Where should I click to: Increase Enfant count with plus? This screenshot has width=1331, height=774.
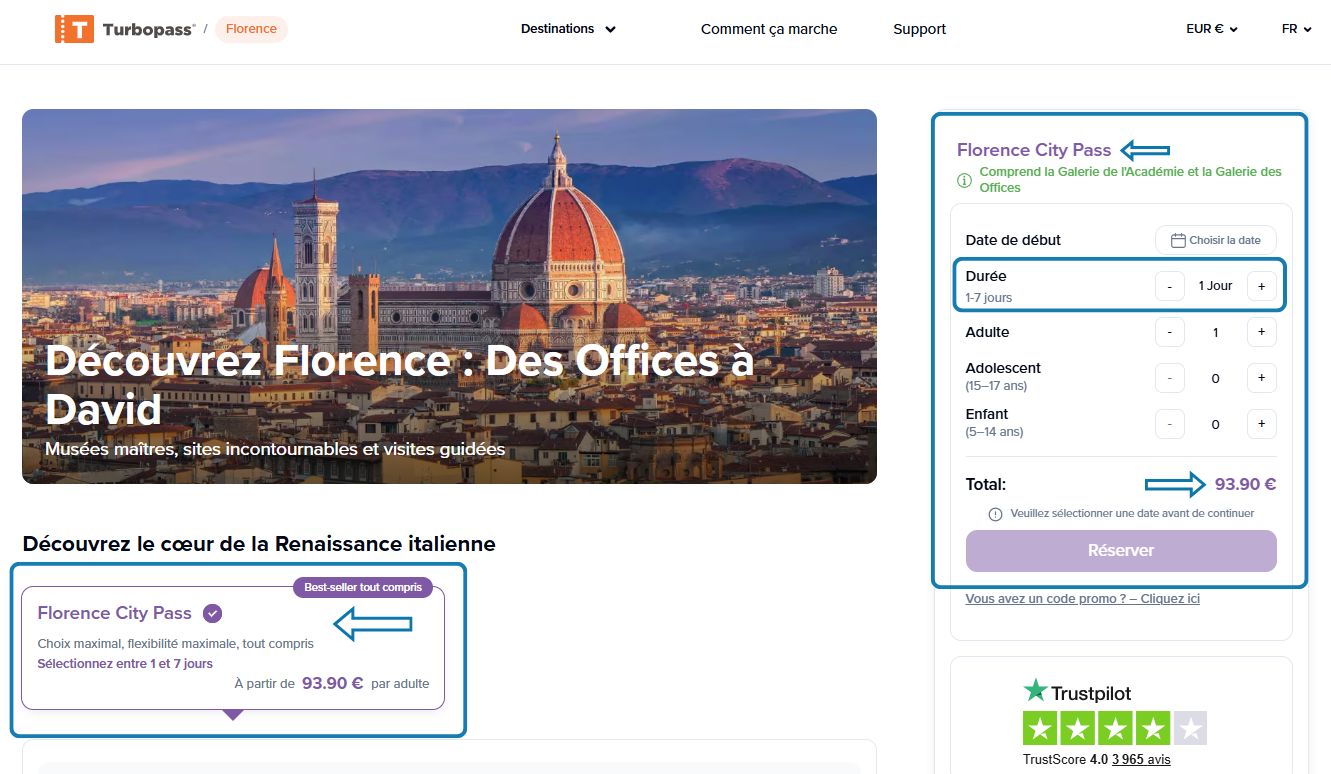point(1262,424)
